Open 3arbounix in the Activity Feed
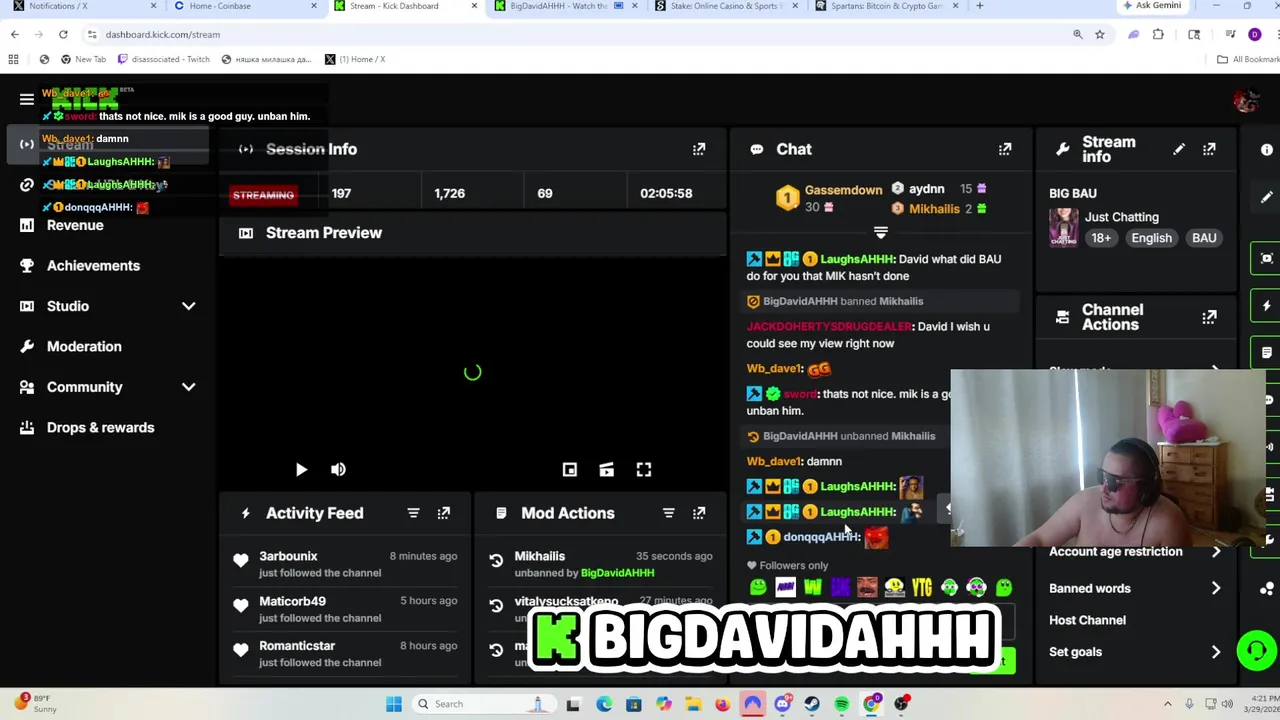The width and height of the screenshot is (1280, 720). [288, 556]
